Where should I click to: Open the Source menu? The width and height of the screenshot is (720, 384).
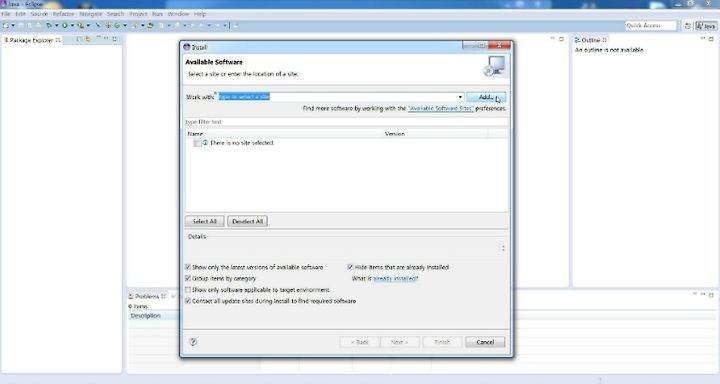click(x=39, y=14)
